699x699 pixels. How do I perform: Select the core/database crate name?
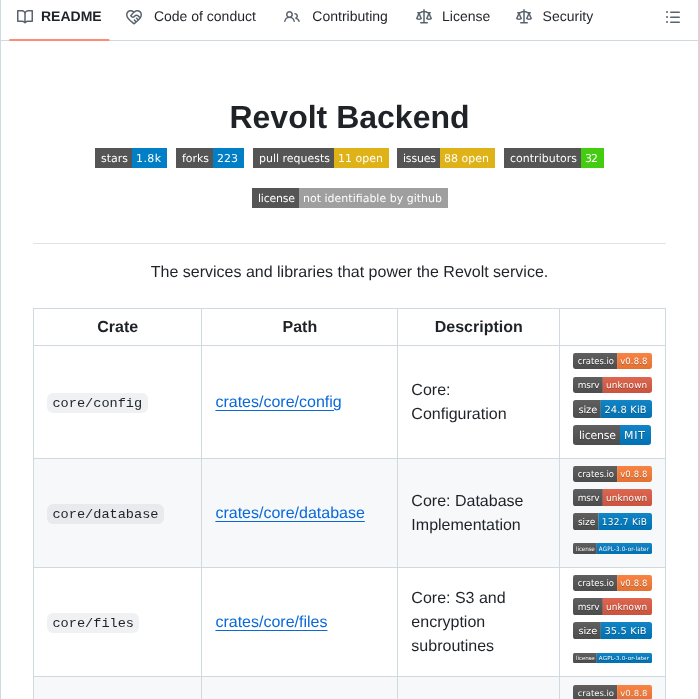point(105,514)
